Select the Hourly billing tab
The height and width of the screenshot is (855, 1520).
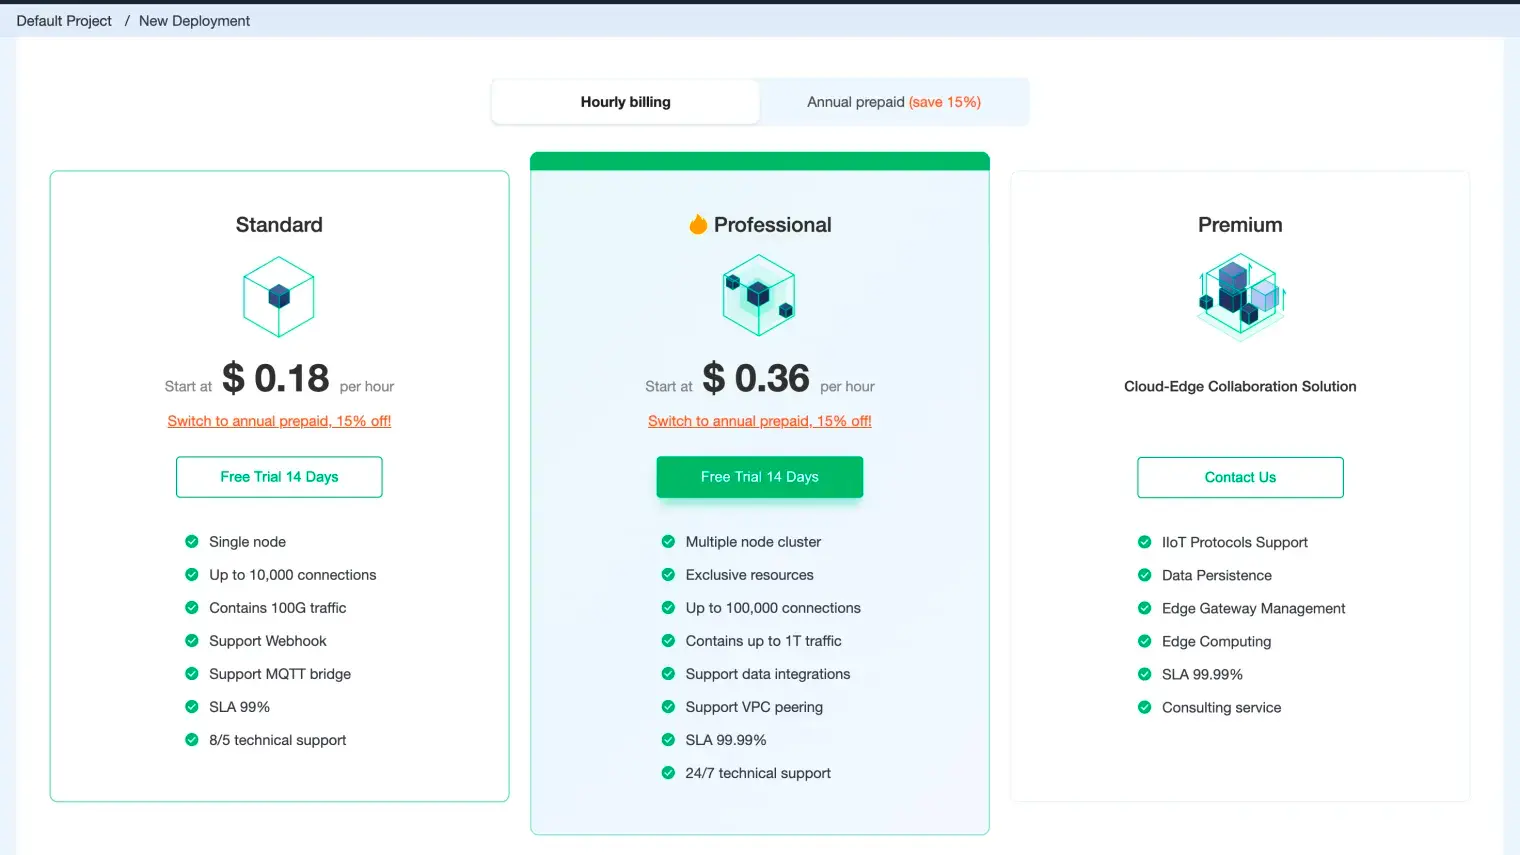point(625,102)
